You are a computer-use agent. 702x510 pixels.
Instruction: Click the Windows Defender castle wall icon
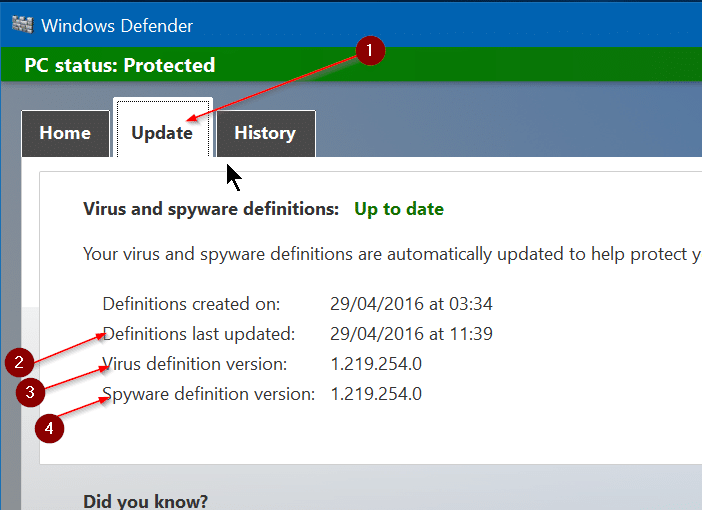pyautogui.click(x=22, y=25)
